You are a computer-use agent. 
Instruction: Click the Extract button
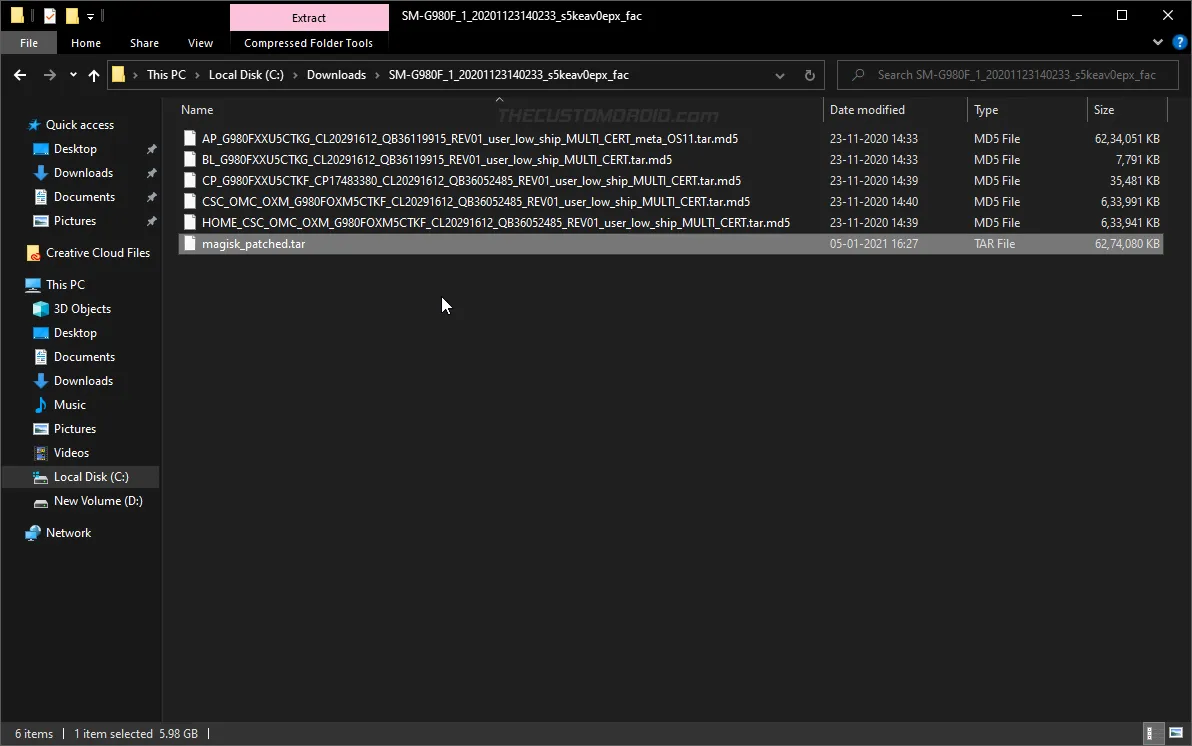309,17
